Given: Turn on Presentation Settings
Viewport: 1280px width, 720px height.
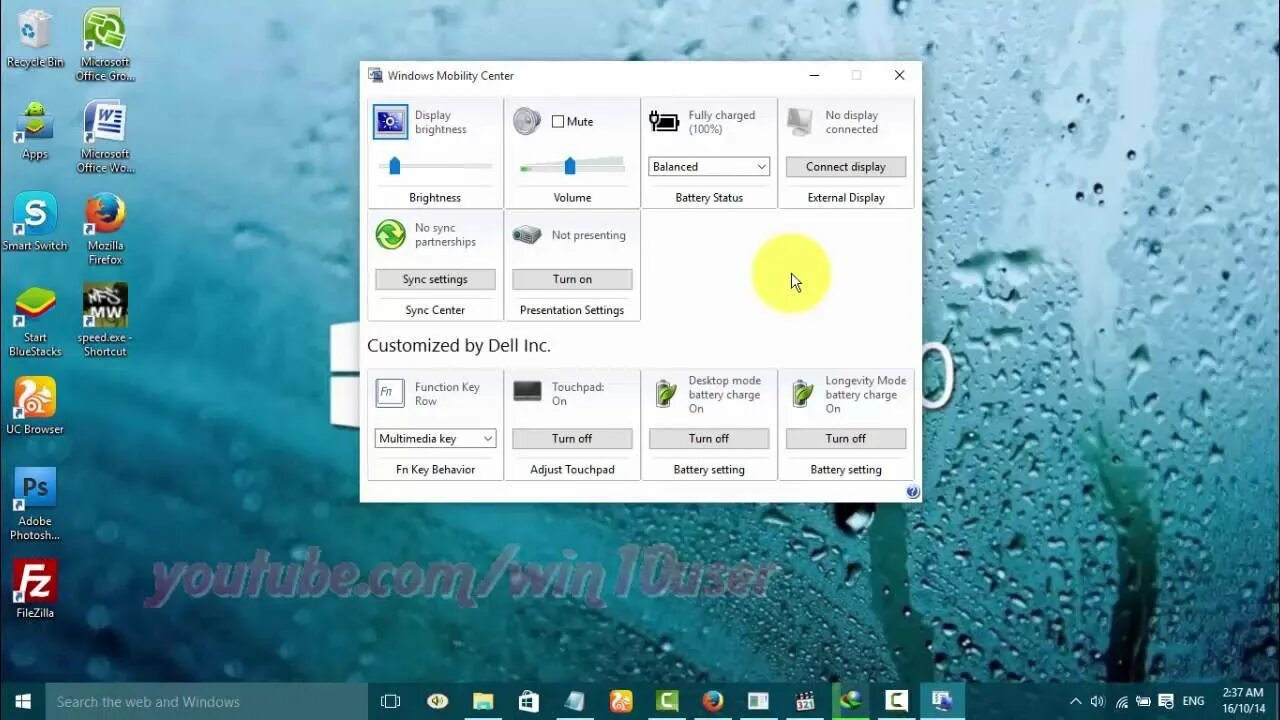Looking at the screenshot, I should coord(572,279).
